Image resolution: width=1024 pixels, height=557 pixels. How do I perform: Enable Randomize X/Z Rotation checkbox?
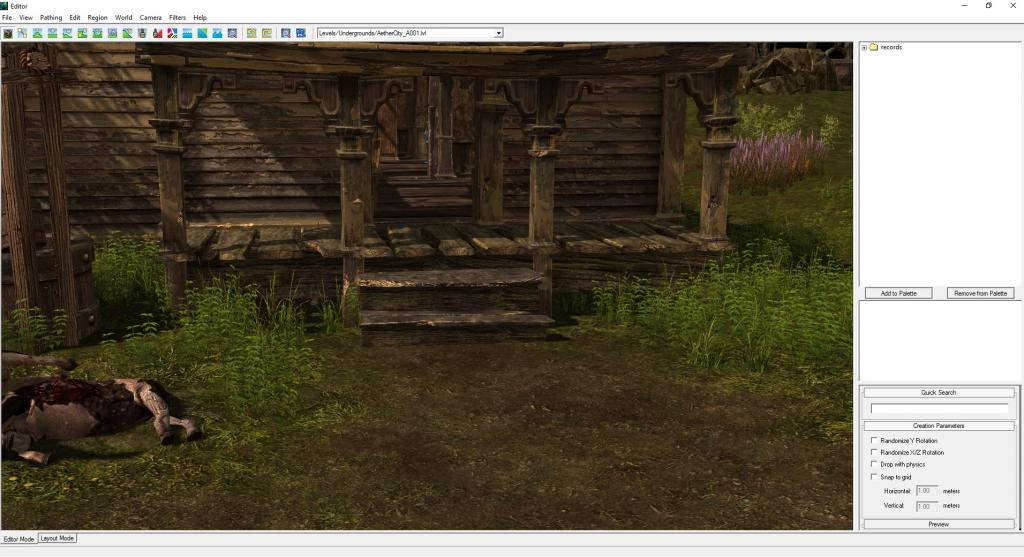[x=874, y=452]
